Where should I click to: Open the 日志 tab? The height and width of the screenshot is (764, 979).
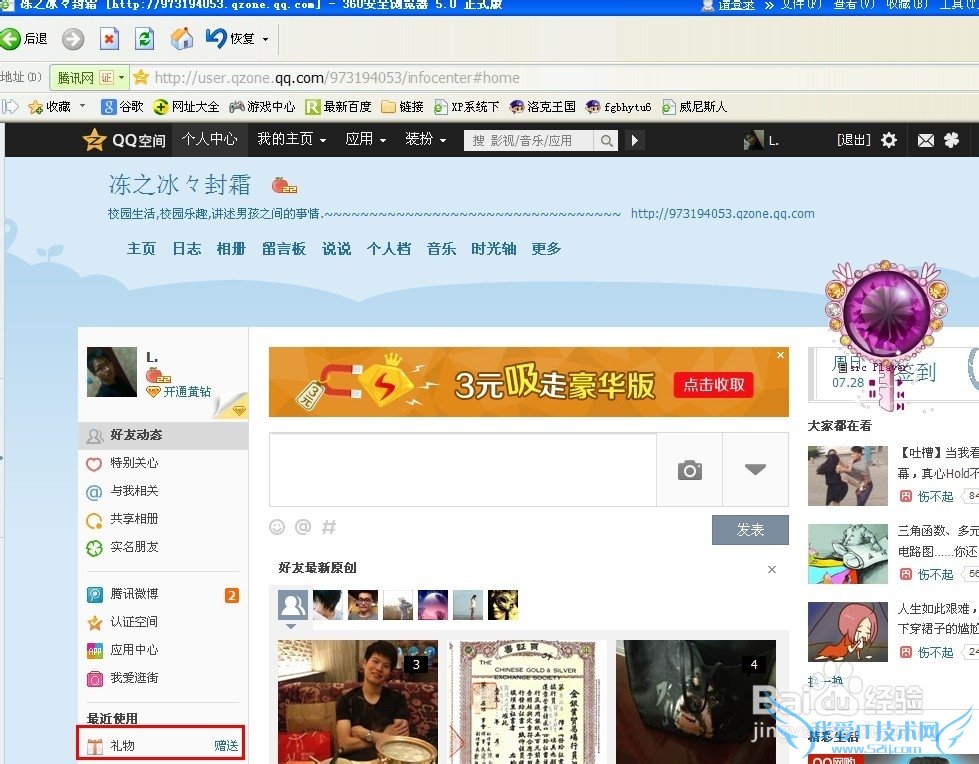click(187, 248)
